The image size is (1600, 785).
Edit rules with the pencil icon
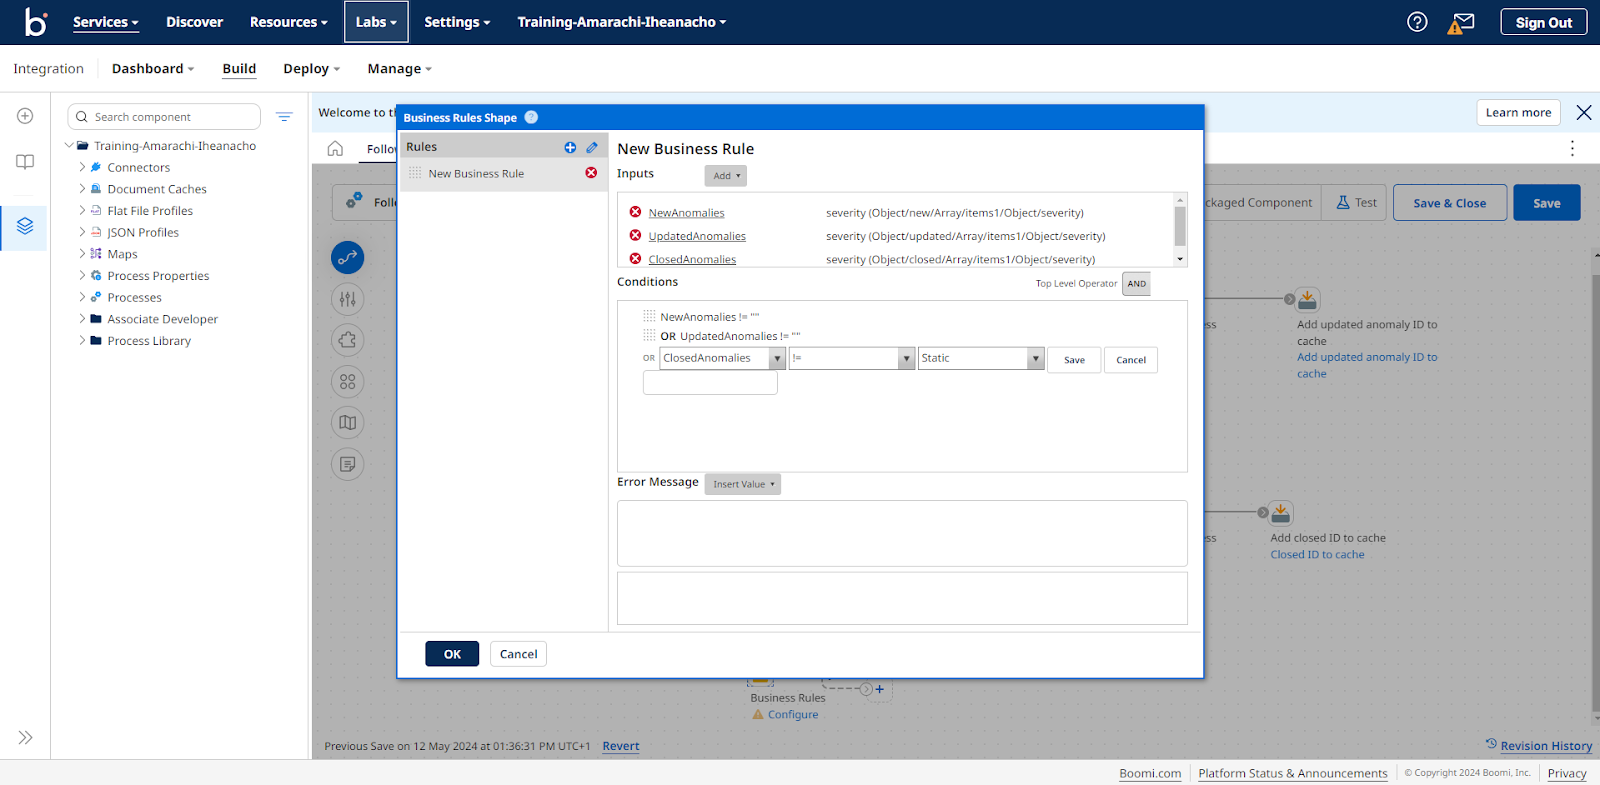pyautogui.click(x=592, y=147)
